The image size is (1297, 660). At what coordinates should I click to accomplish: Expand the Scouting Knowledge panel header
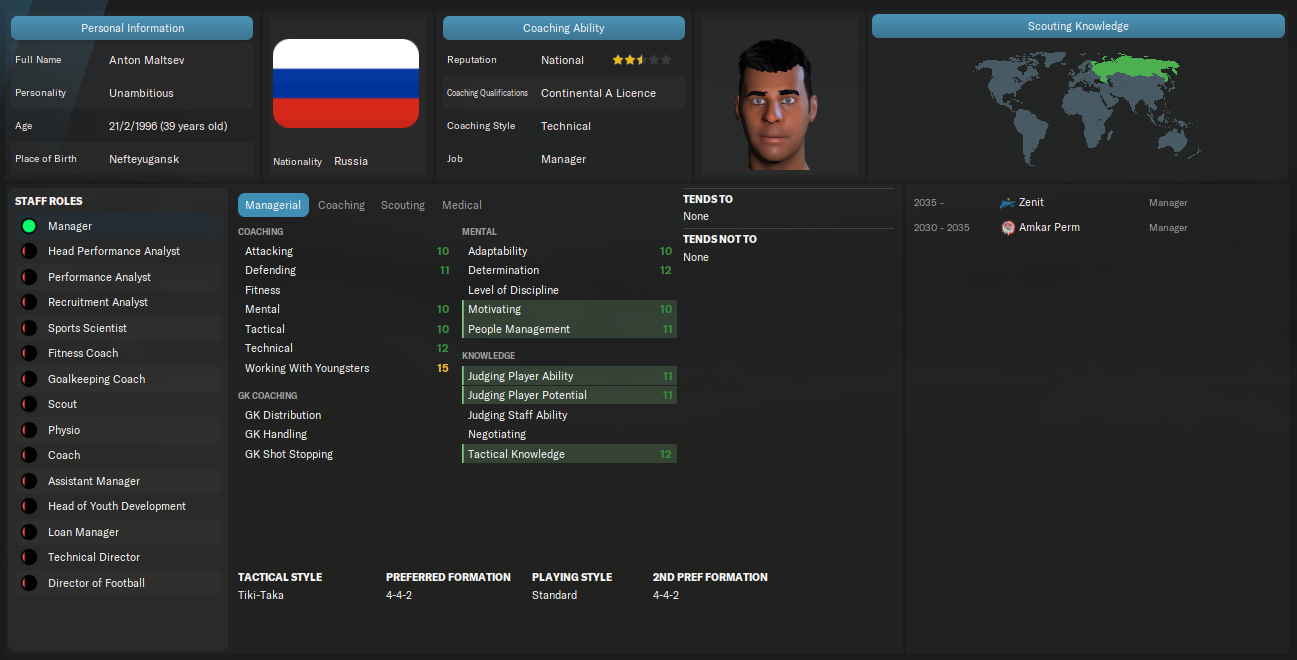[x=1078, y=26]
